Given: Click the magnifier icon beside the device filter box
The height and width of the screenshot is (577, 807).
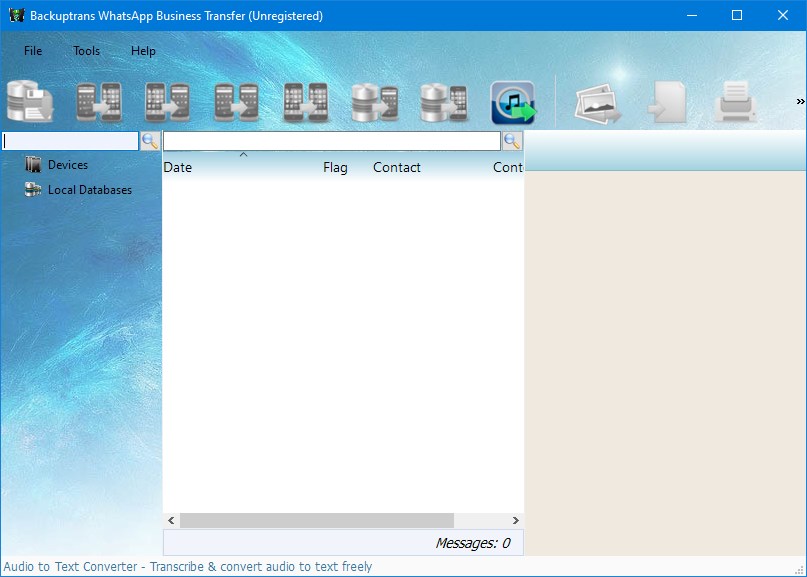Looking at the screenshot, I should pyautogui.click(x=150, y=141).
